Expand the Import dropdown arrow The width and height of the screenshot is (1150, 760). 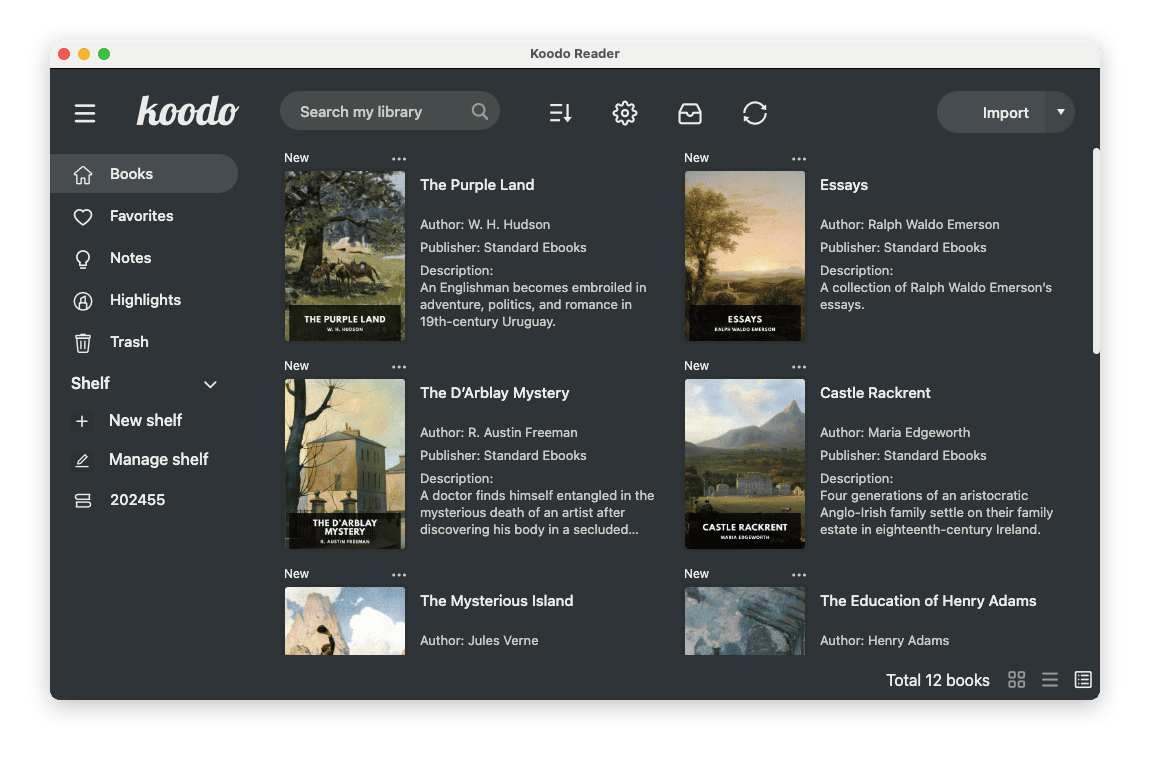pyautogui.click(x=1061, y=112)
